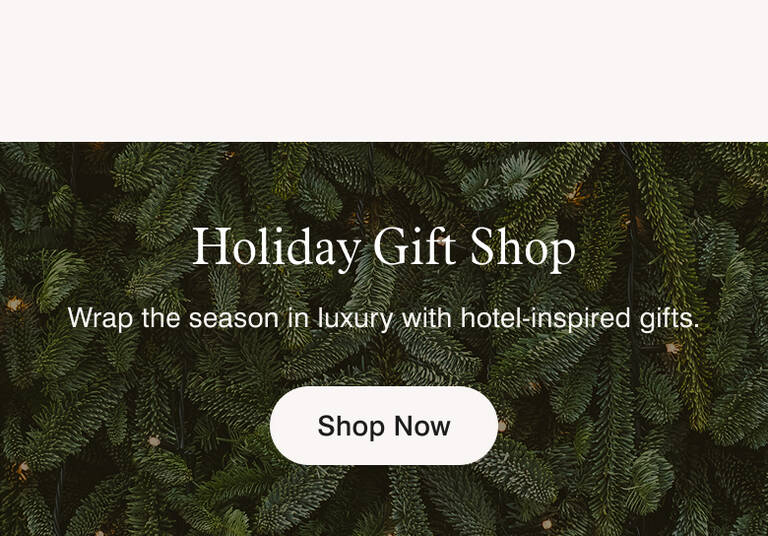Click the word "Wrap" in the subtitle

point(100,319)
